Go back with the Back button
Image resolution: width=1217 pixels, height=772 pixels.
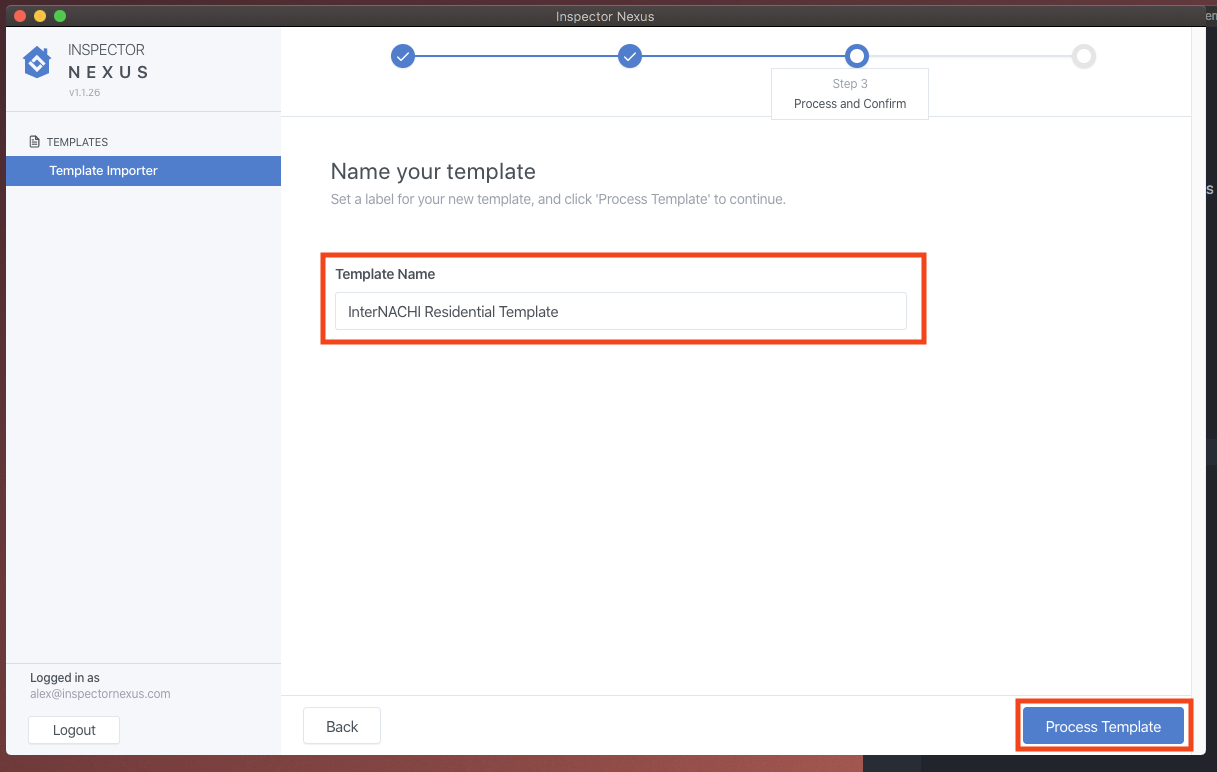point(341,727)
